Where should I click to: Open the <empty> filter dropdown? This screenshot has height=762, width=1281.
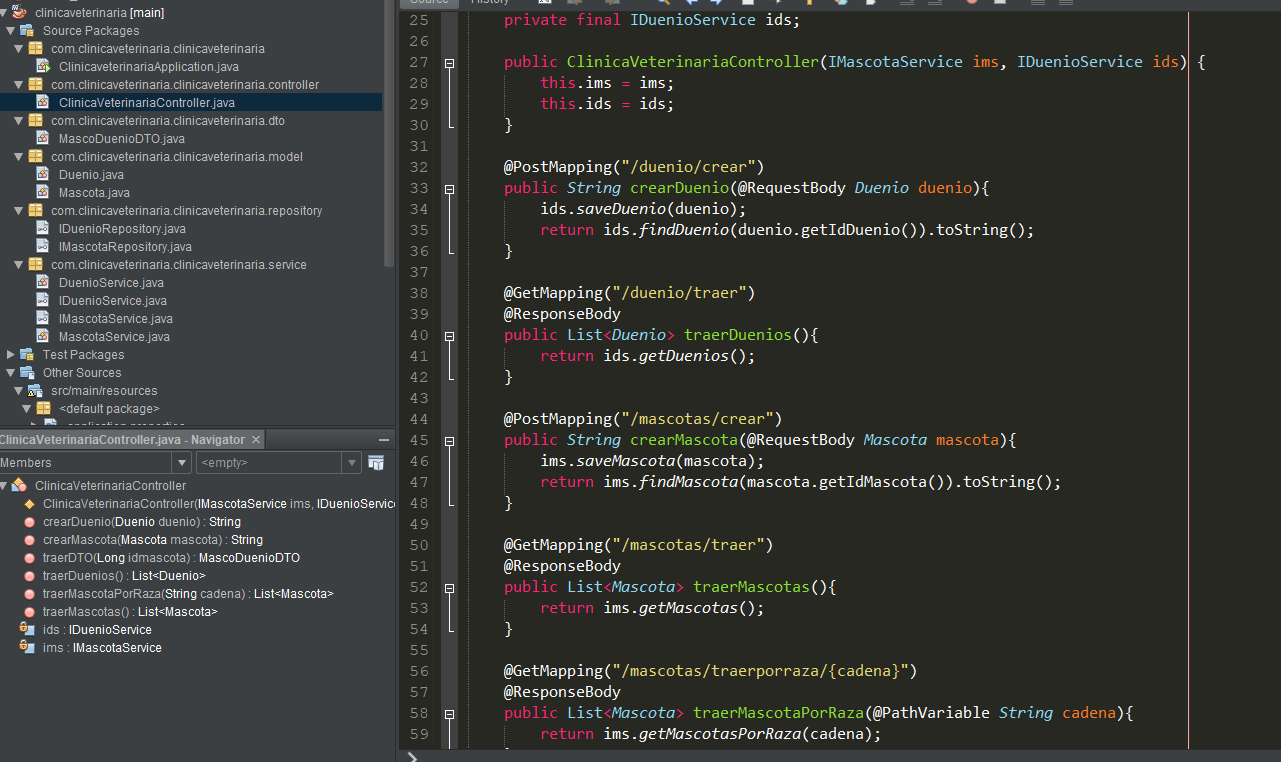(351, 463)
